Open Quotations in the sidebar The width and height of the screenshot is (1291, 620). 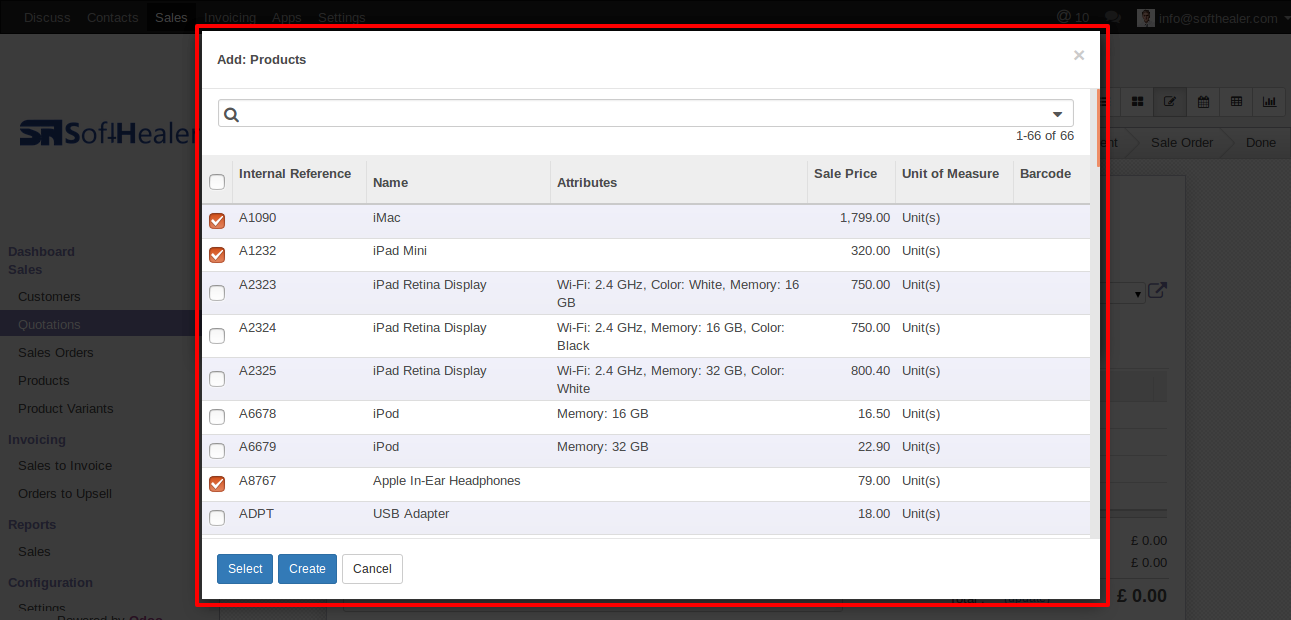pos(49,324)
